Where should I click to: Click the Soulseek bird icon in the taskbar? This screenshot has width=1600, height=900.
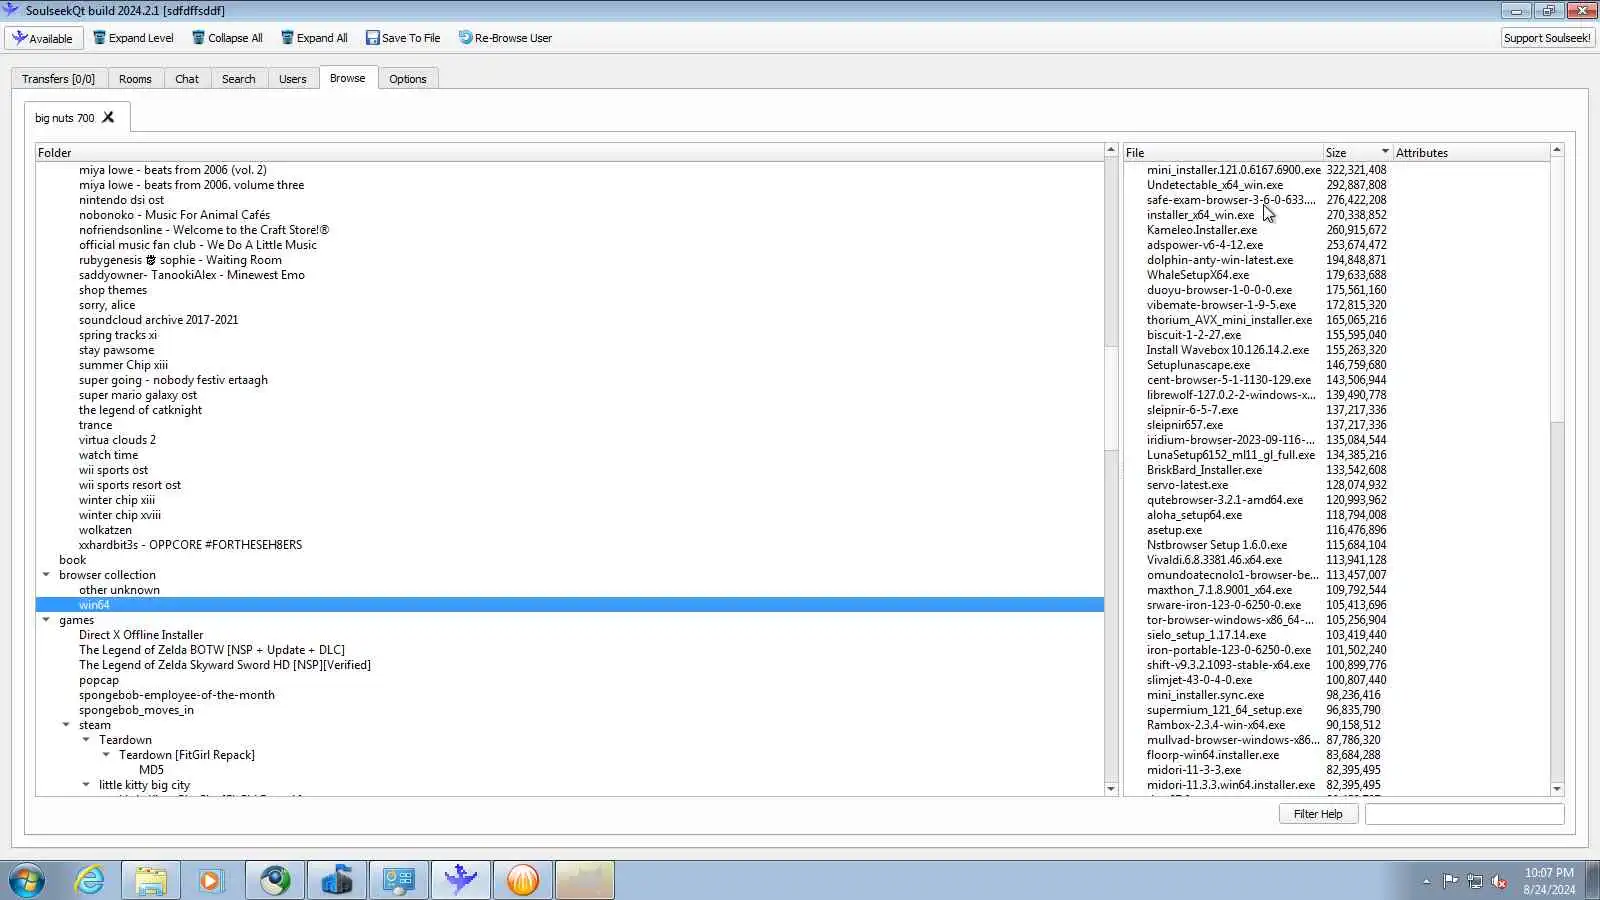[x=461, y=881]
